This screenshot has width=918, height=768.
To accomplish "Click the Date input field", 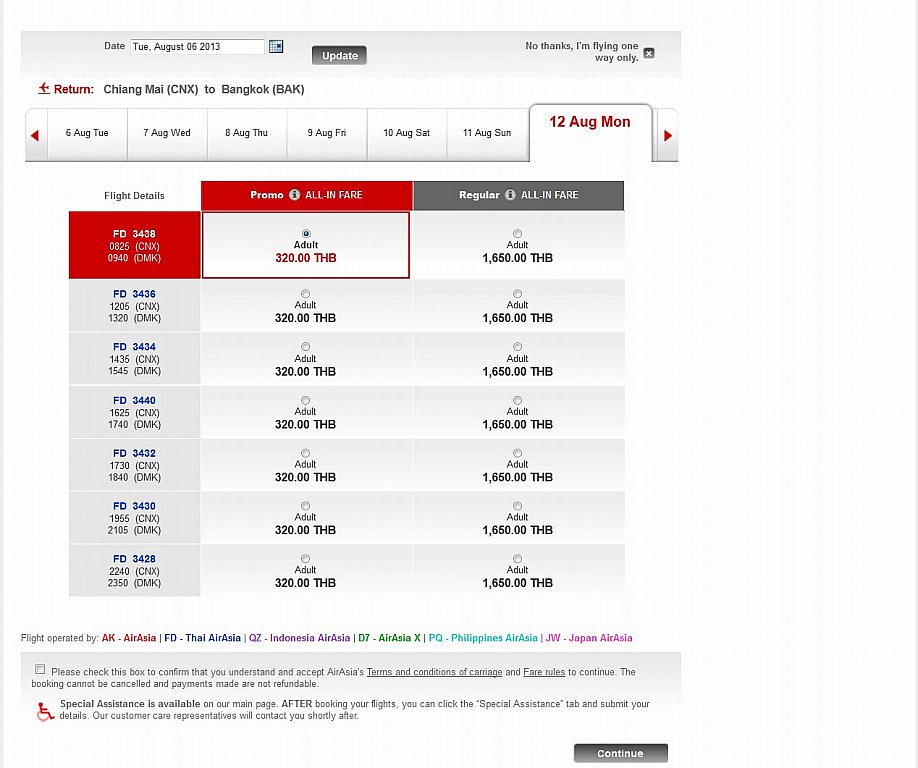I will pos(197,47).
